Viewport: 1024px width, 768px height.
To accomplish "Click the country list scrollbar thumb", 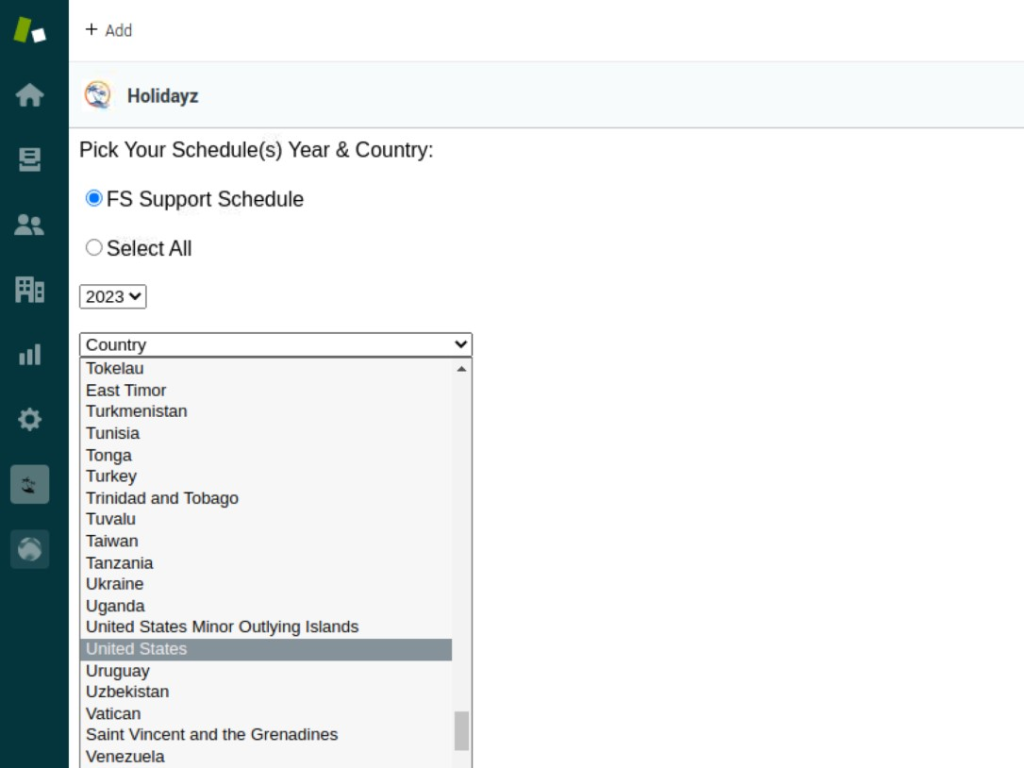I will (x=461, y=730).
